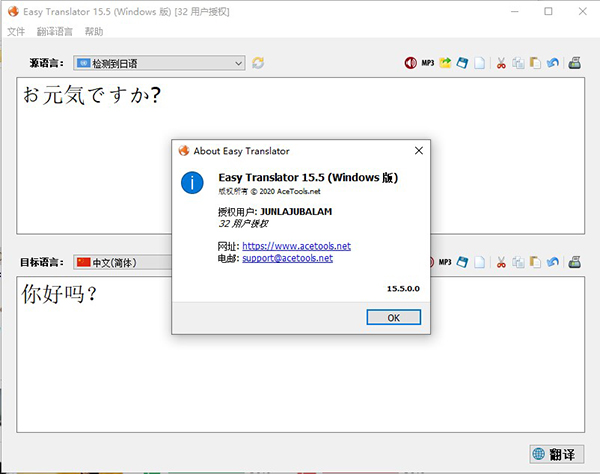
Task: Cut source text with the scissors icon
Action: pyautogui.click(x=501, y=63)
